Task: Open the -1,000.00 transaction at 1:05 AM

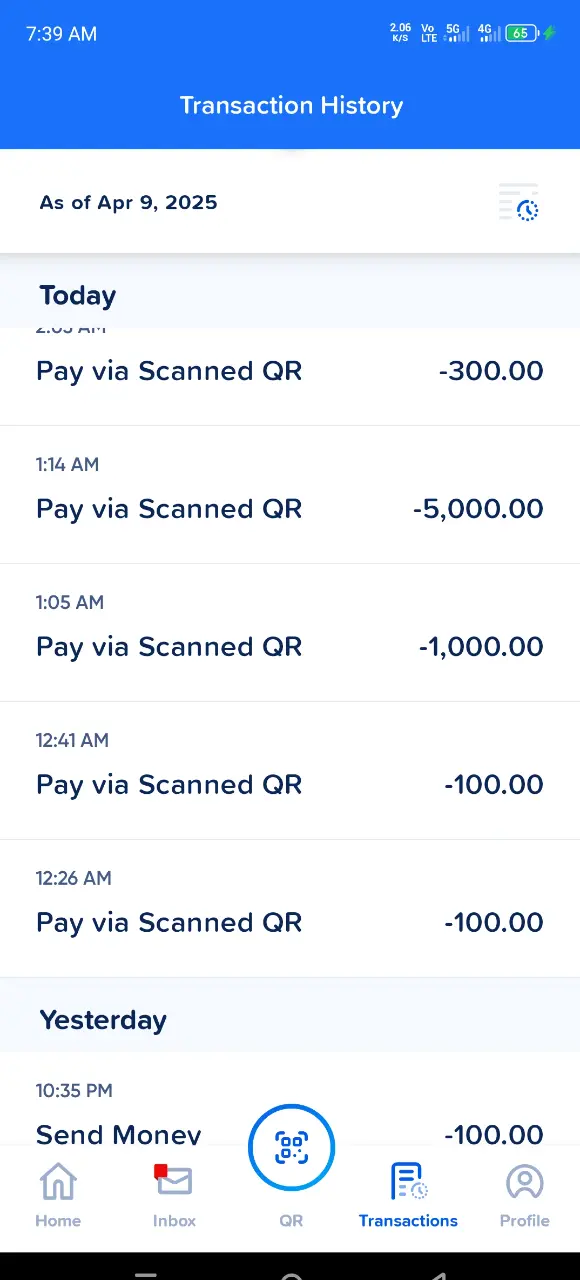Action: [x=290, y=632]
